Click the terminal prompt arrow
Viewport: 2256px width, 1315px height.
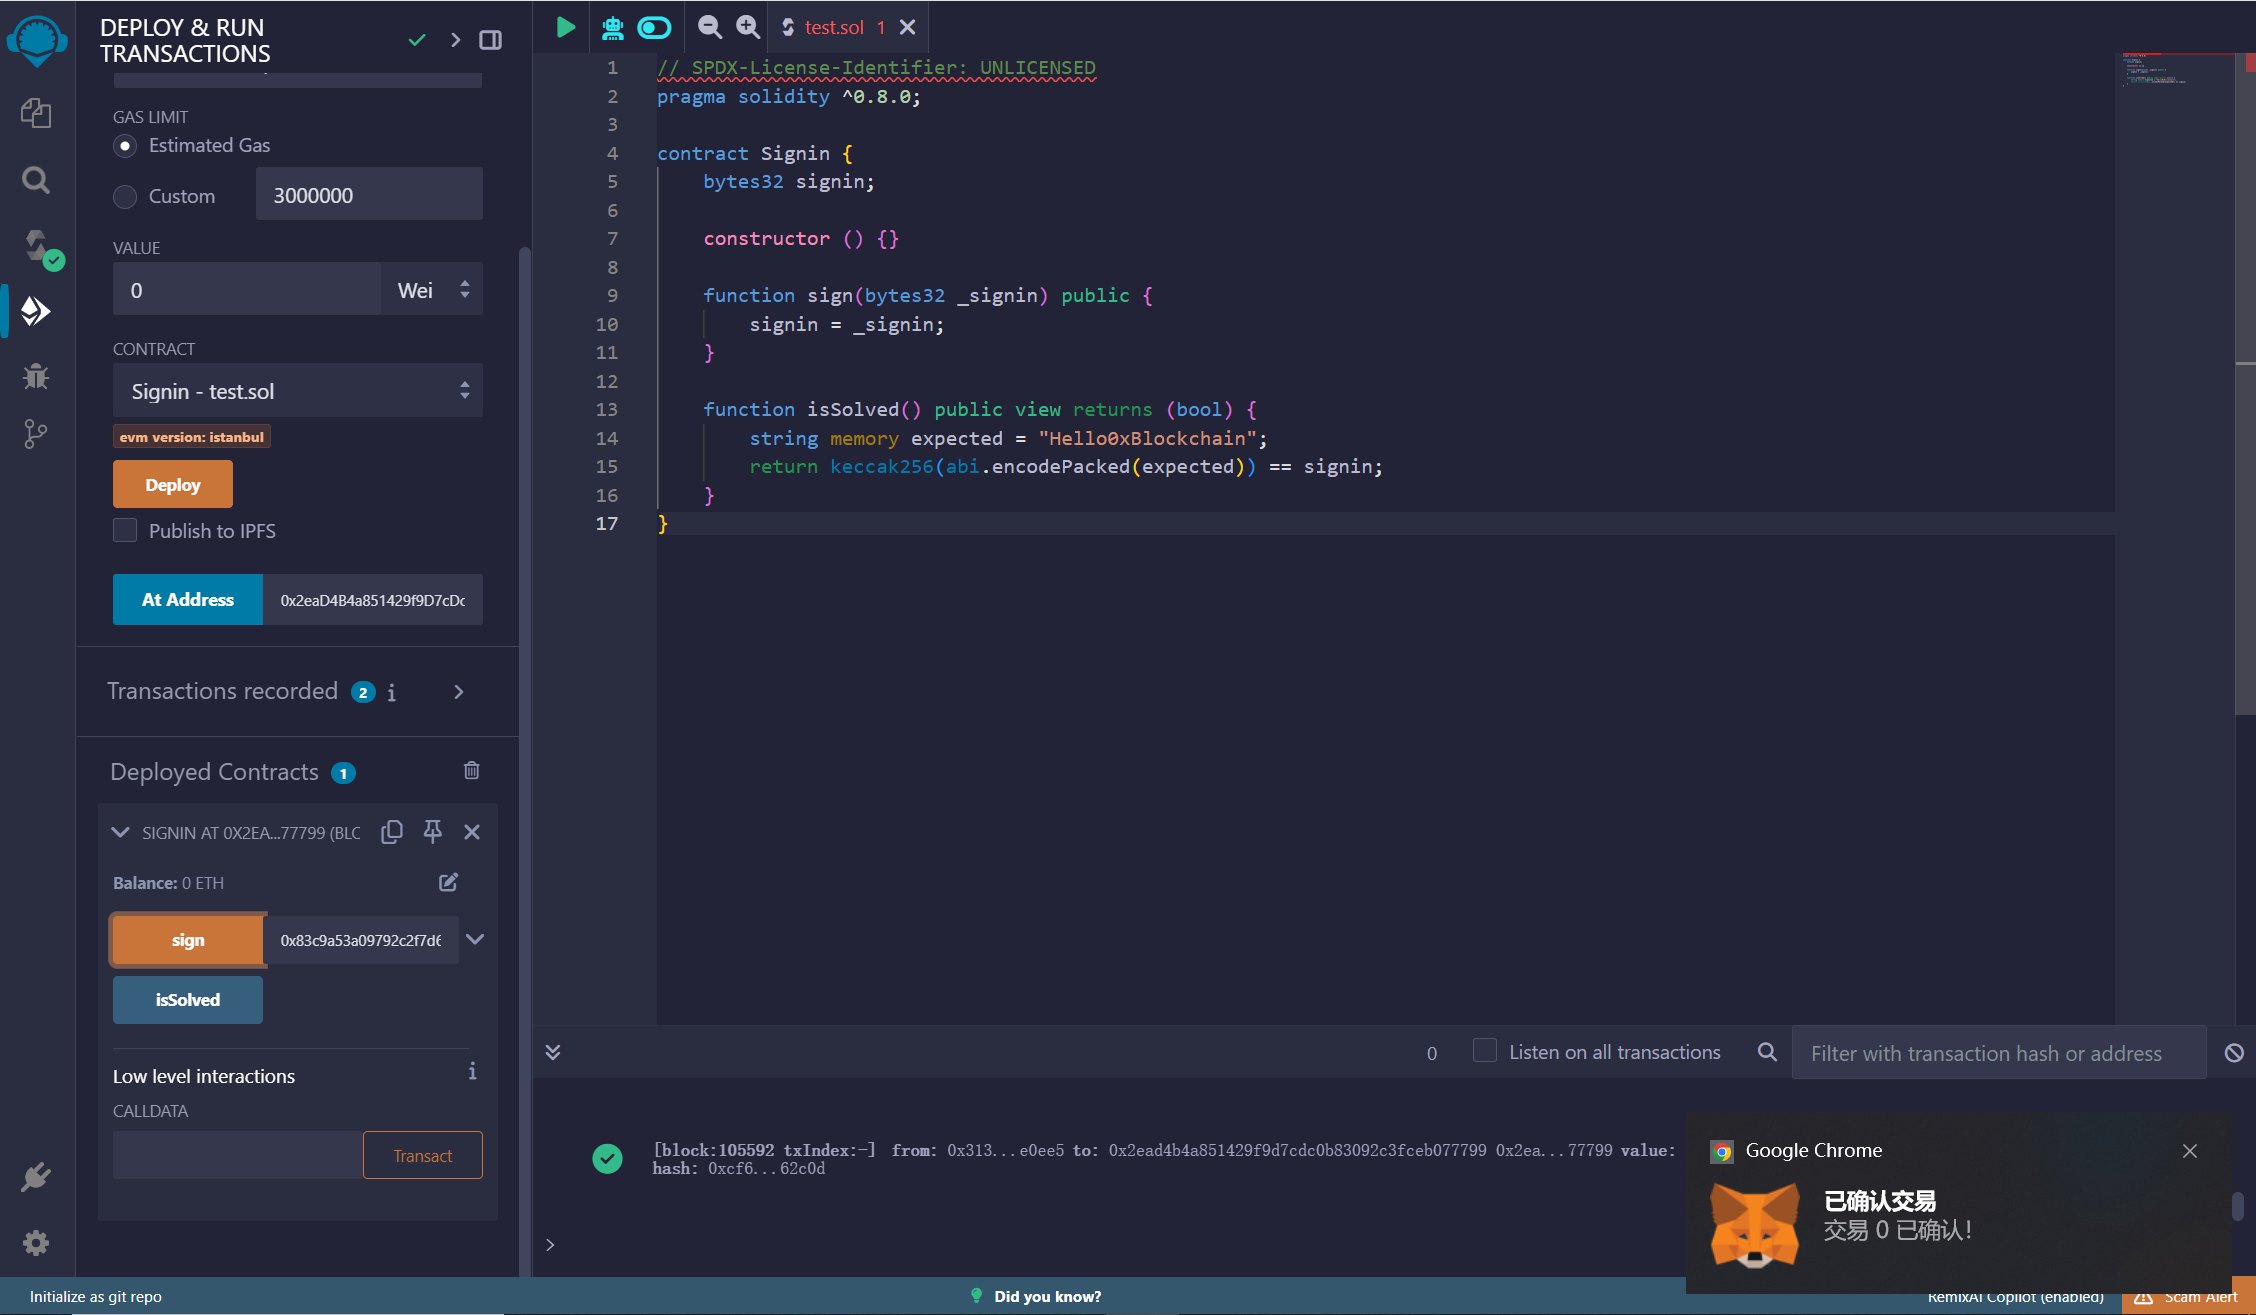point(550,1245)
